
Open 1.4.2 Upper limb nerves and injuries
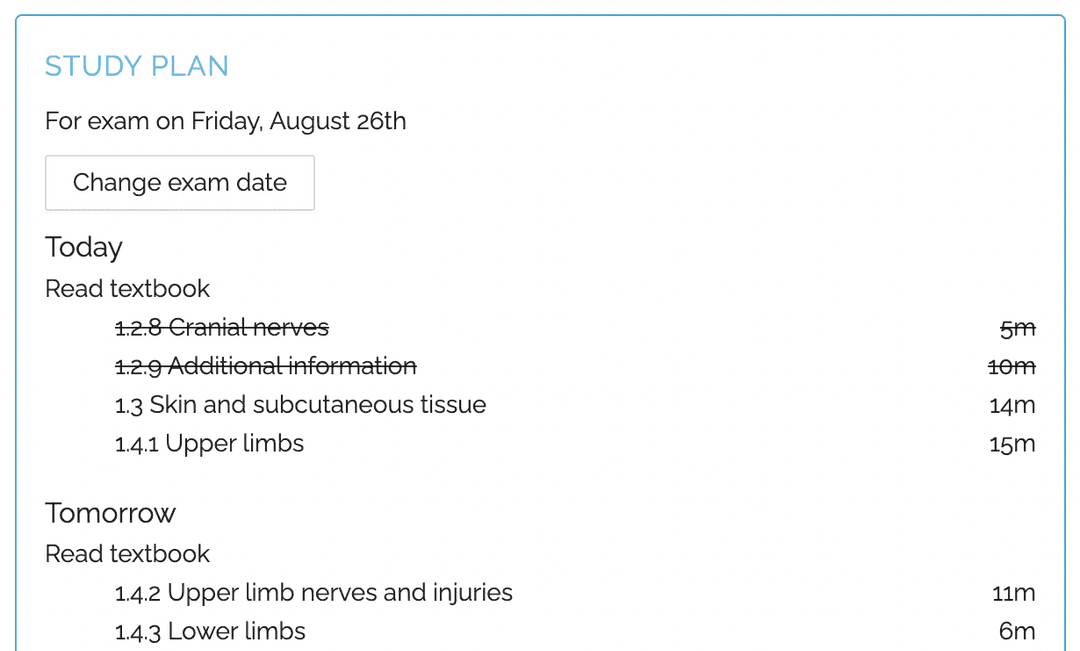coord(313,592)
